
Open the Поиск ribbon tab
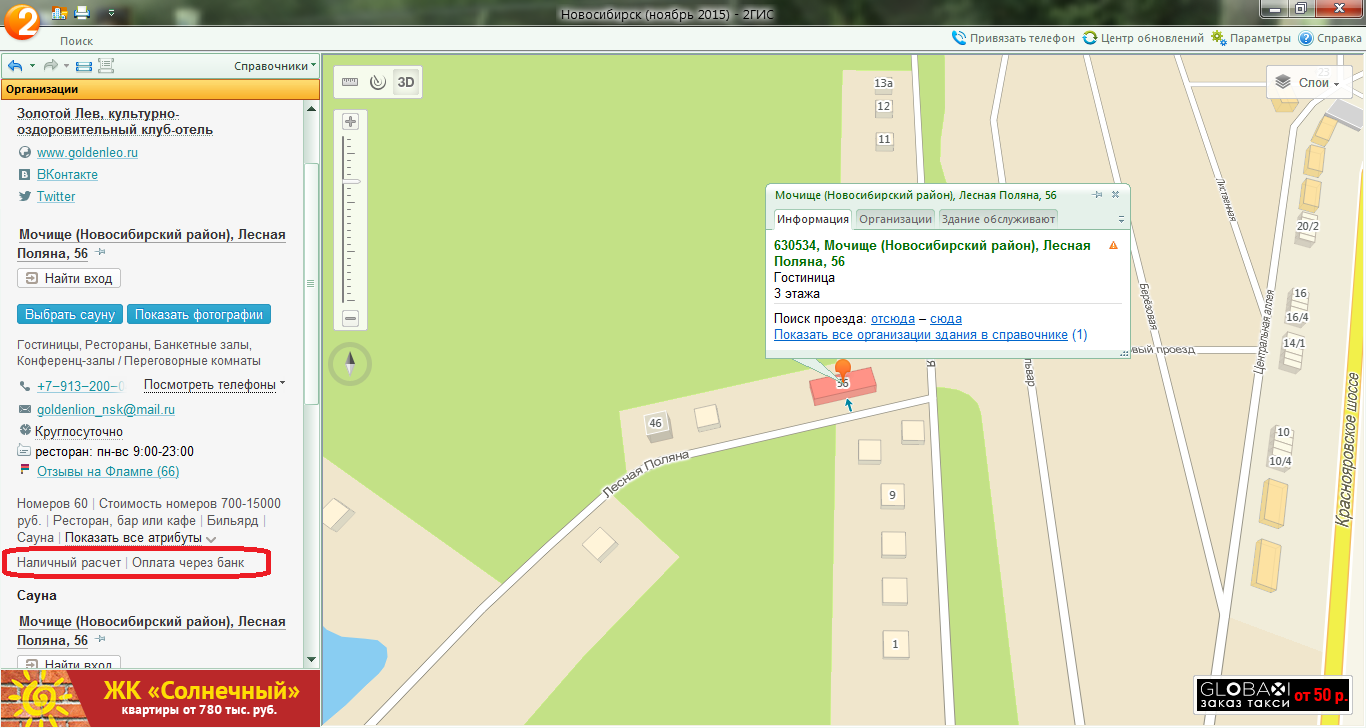[76, 41]
